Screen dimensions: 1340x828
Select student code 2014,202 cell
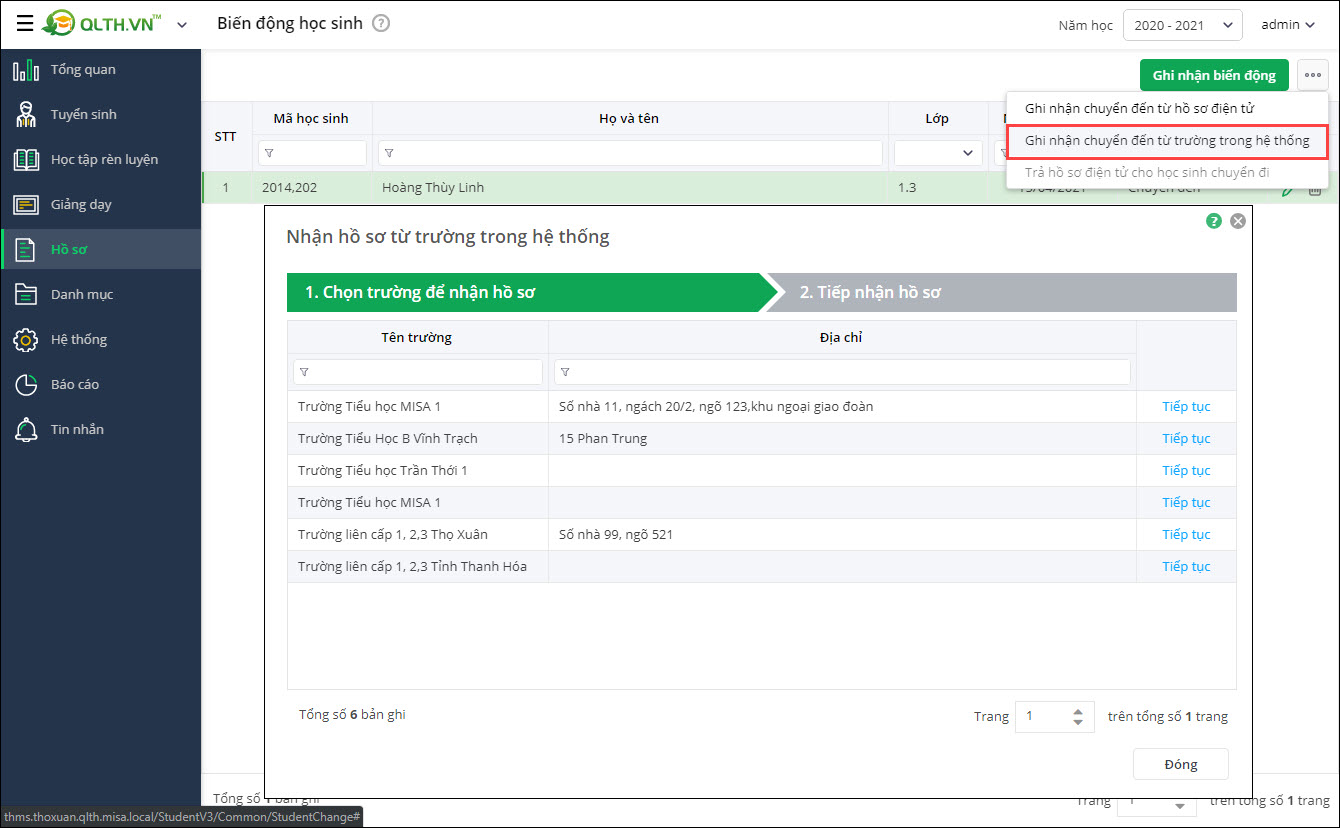click(x=312, y=188)
